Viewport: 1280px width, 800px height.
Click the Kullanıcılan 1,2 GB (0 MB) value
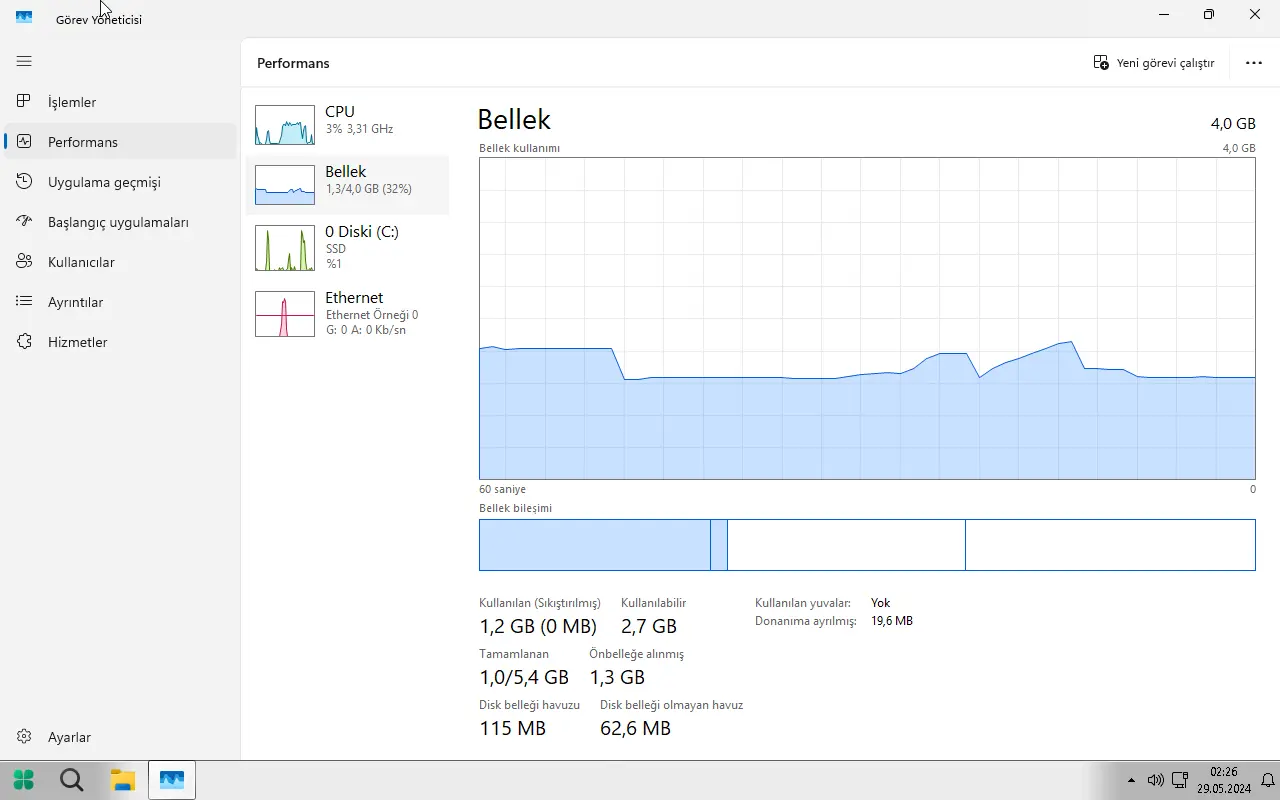coord(538,627)
